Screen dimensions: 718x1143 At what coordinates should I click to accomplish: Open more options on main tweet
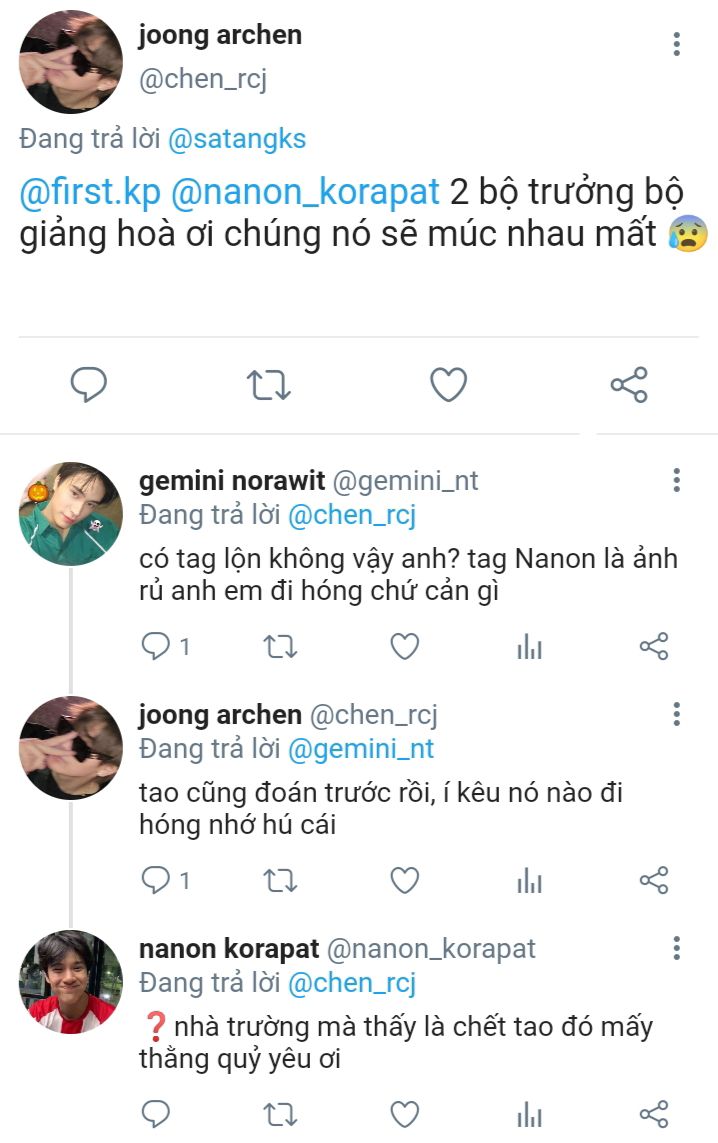677,44
